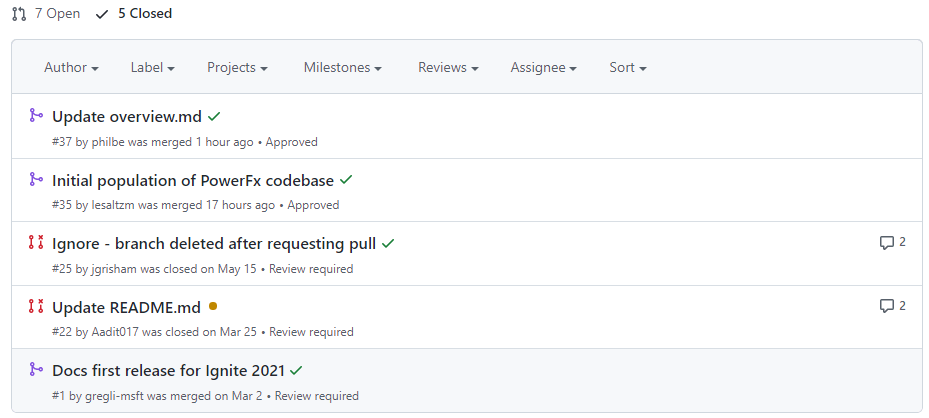Expand the Milestones filter dropdown

(x=343, y=68)
